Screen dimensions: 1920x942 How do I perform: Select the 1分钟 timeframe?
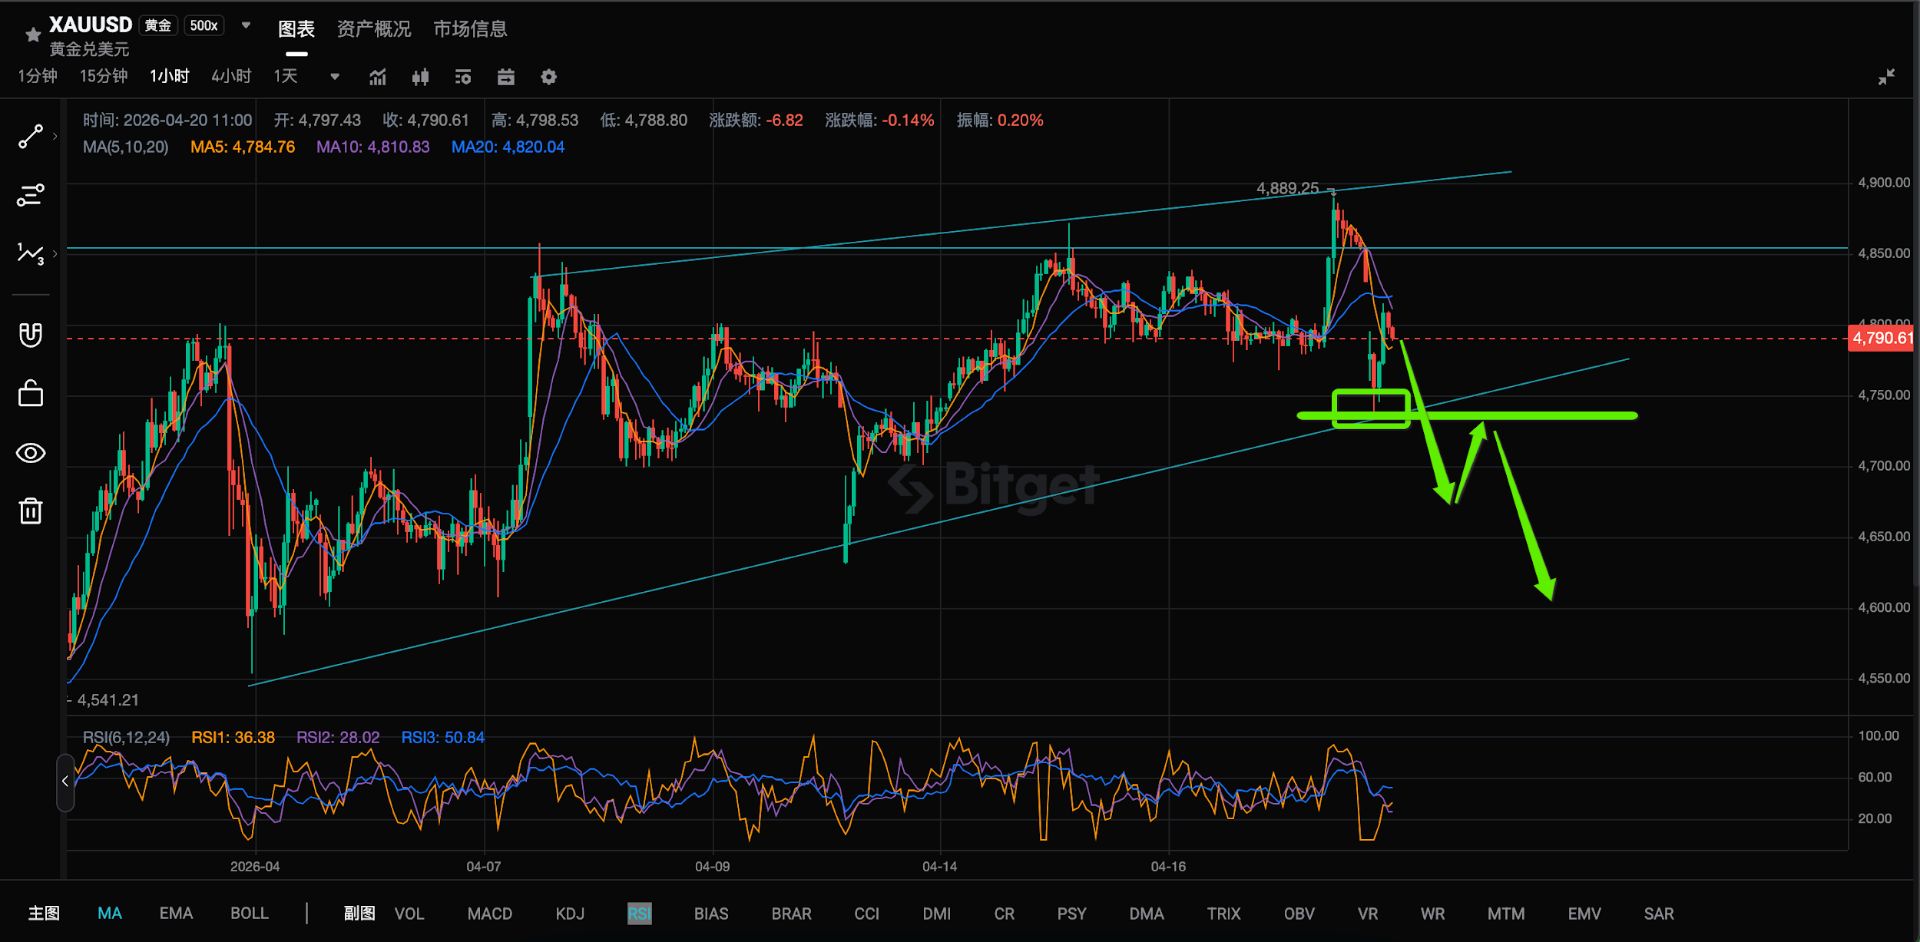click(x=38, y=76)
